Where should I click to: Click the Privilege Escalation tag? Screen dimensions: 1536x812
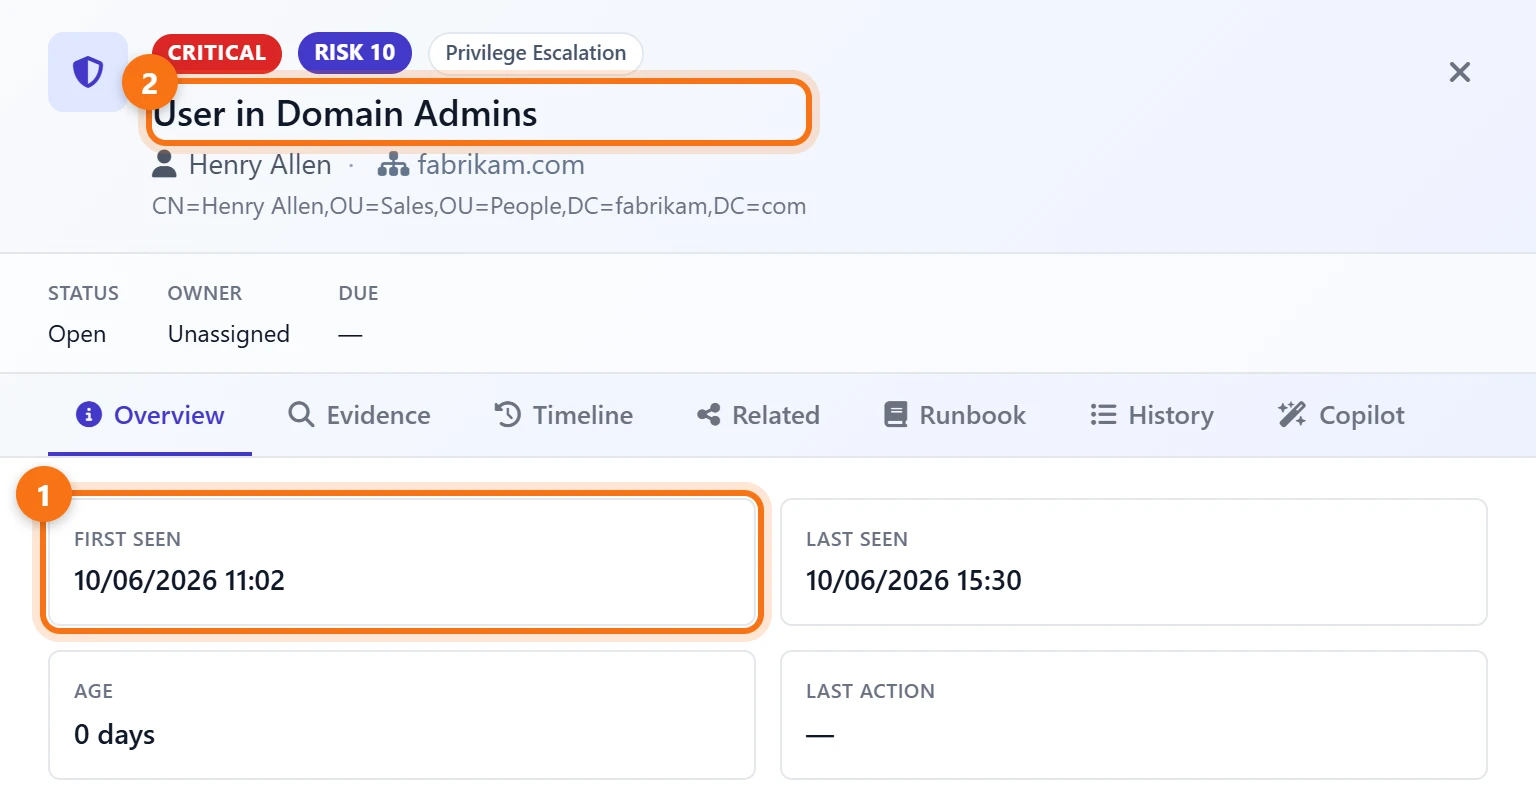pos(536,53)
